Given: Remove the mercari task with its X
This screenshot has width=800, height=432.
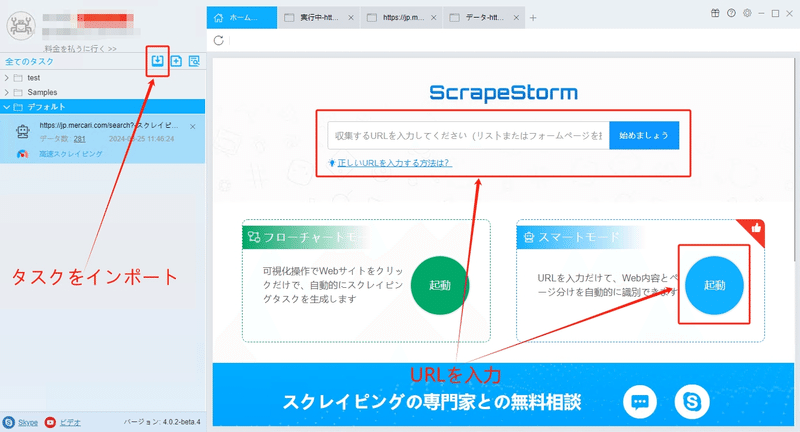Looking at the screenshot, I should tap(192, 126).
